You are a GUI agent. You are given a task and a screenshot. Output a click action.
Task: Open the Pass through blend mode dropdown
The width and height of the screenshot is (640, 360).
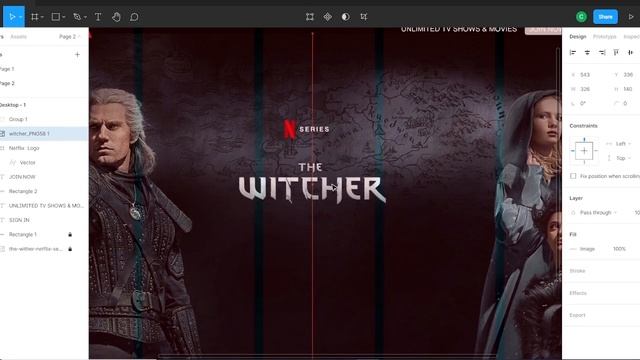pyautogui.click(x=598, y=213)
